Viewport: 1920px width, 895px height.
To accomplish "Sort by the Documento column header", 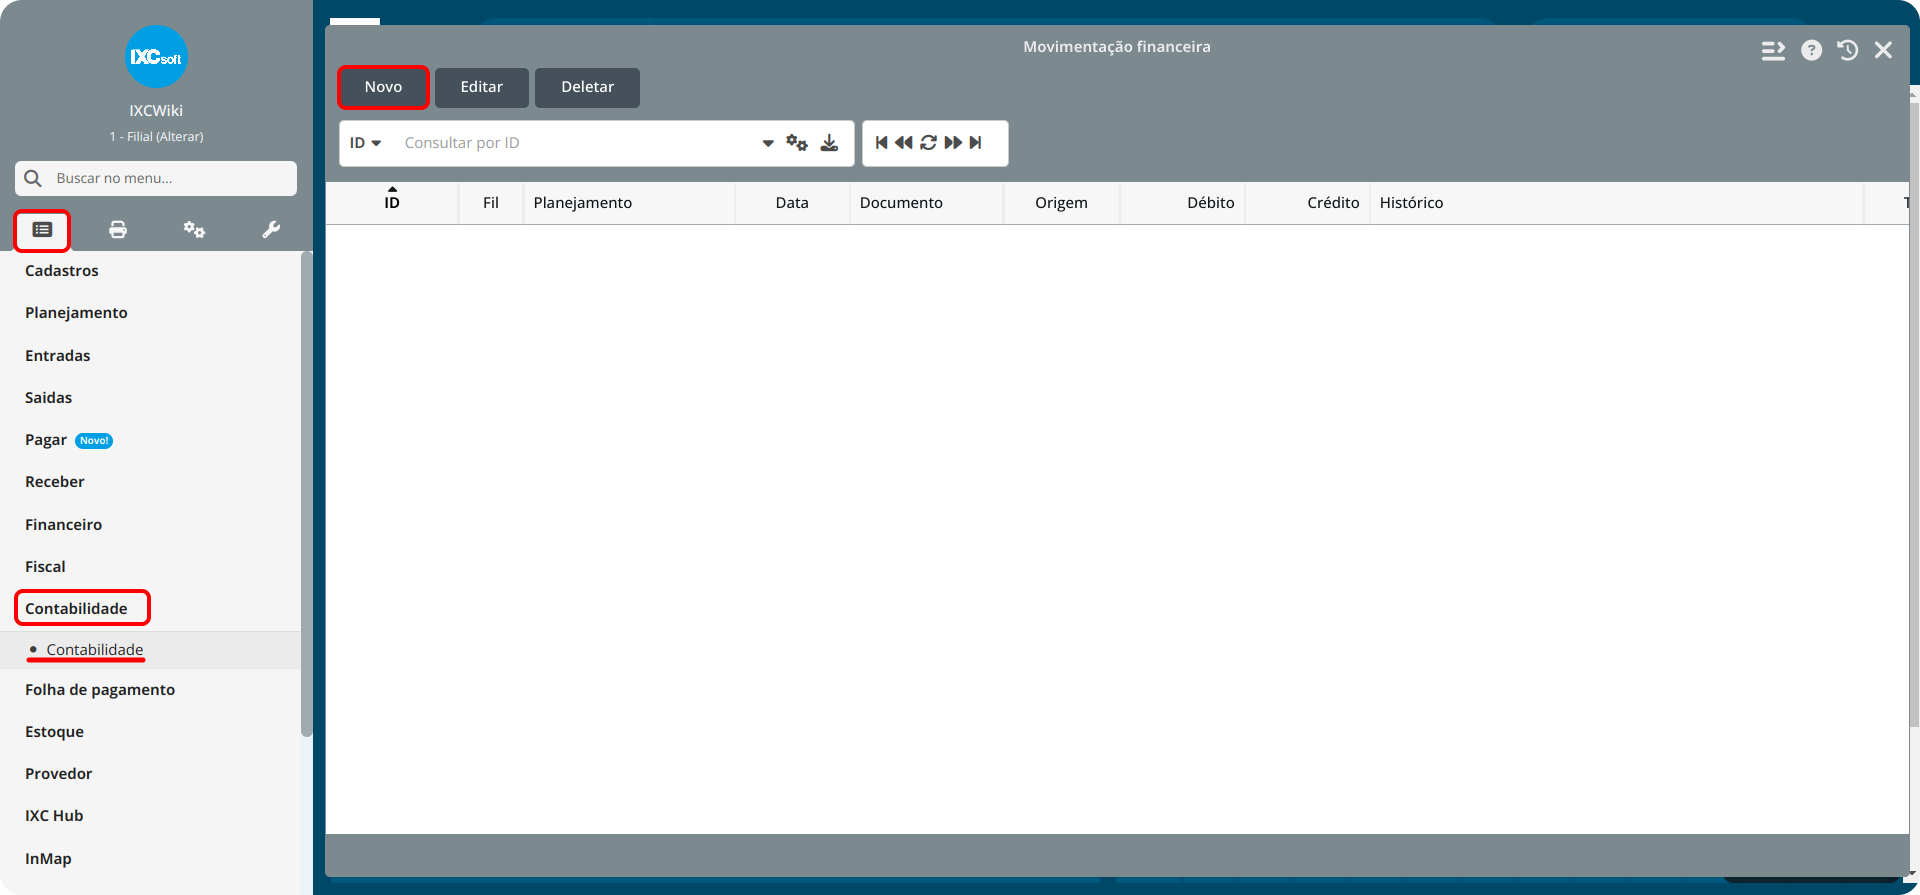I will 926,203.
